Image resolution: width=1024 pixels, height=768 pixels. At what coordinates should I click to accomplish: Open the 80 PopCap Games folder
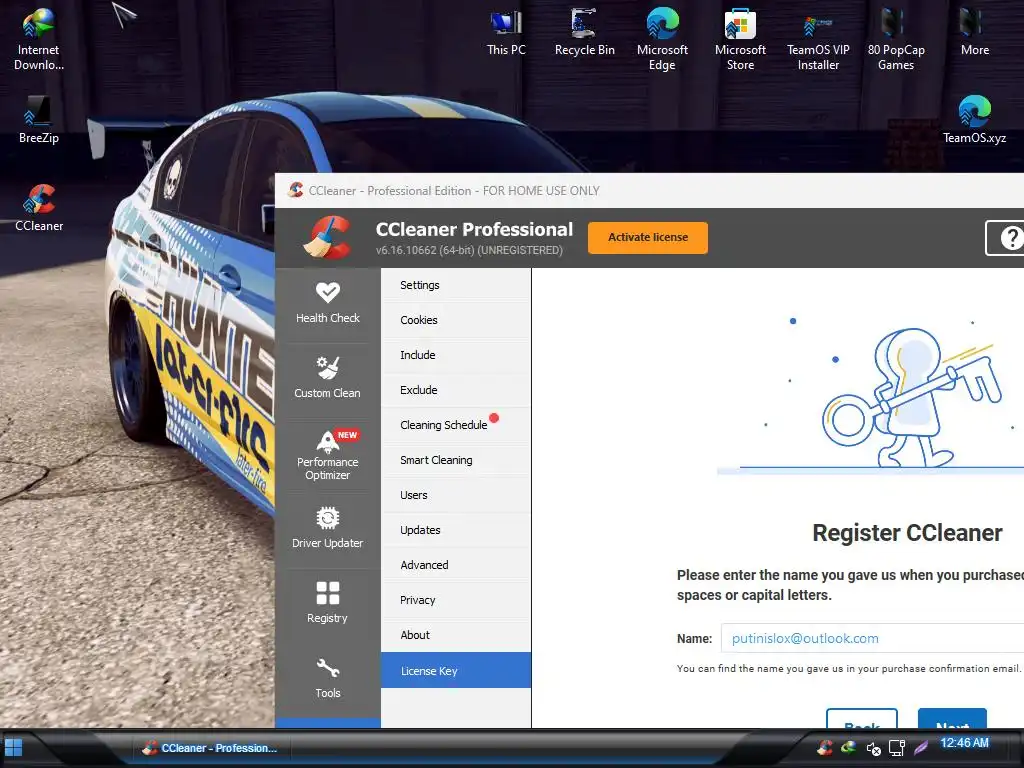tap(895, 39)
